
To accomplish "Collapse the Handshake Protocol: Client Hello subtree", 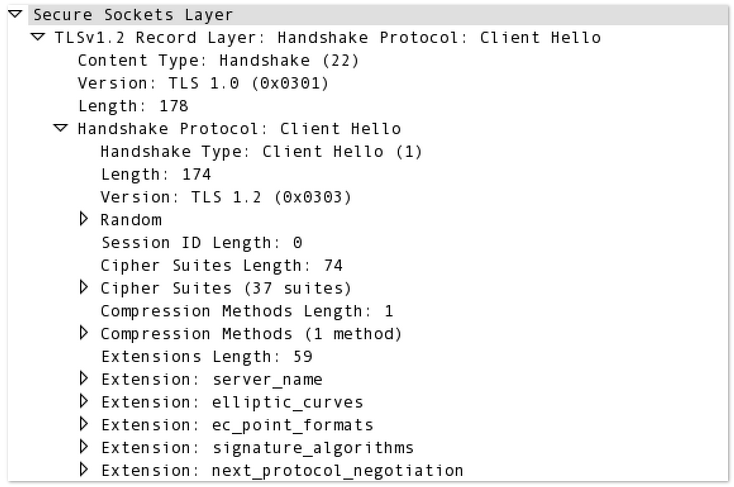I will tap(61, 129).
